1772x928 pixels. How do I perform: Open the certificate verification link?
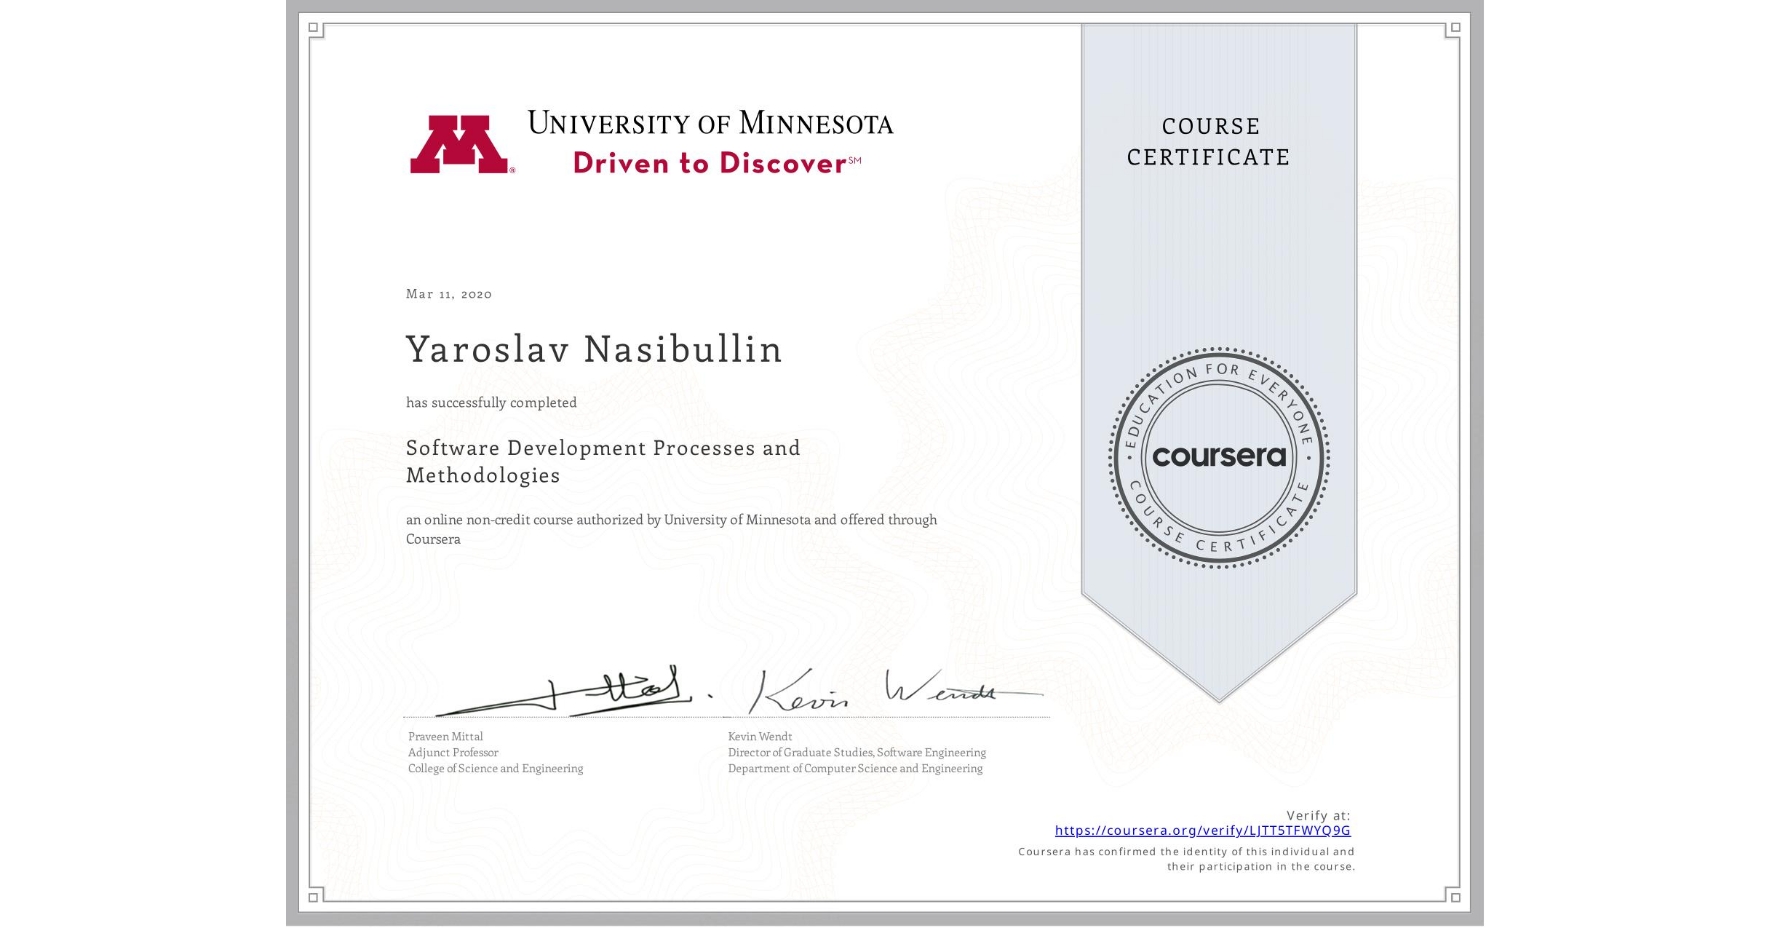pos(1203,830)
